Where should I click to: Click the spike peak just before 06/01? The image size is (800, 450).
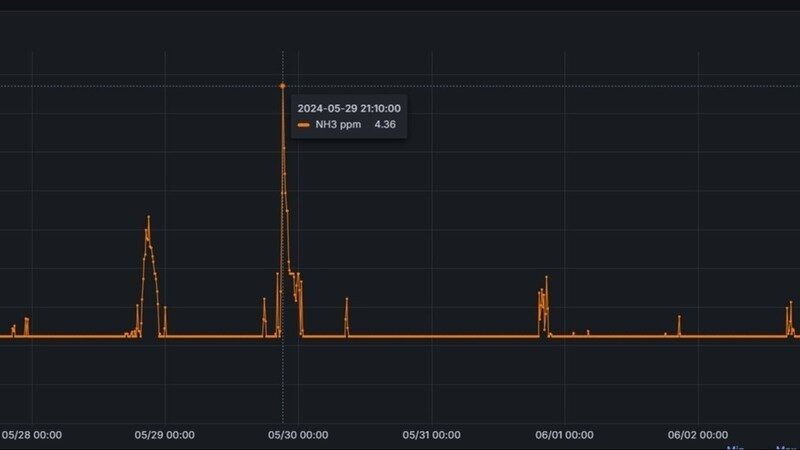(x=546, y=277)
